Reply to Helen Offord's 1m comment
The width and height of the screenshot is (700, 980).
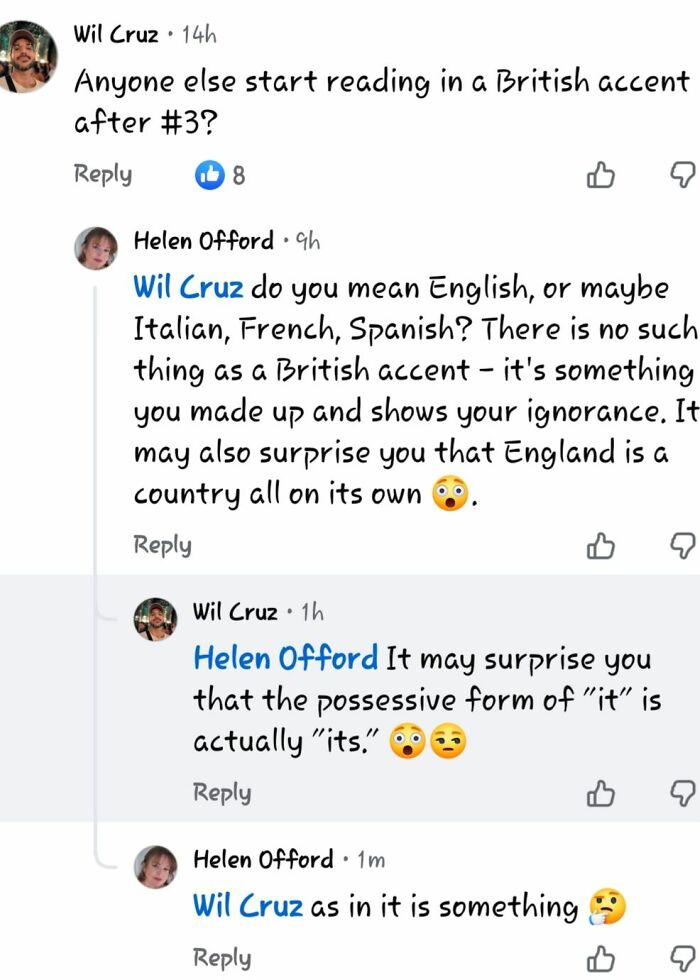coord(222,957)
